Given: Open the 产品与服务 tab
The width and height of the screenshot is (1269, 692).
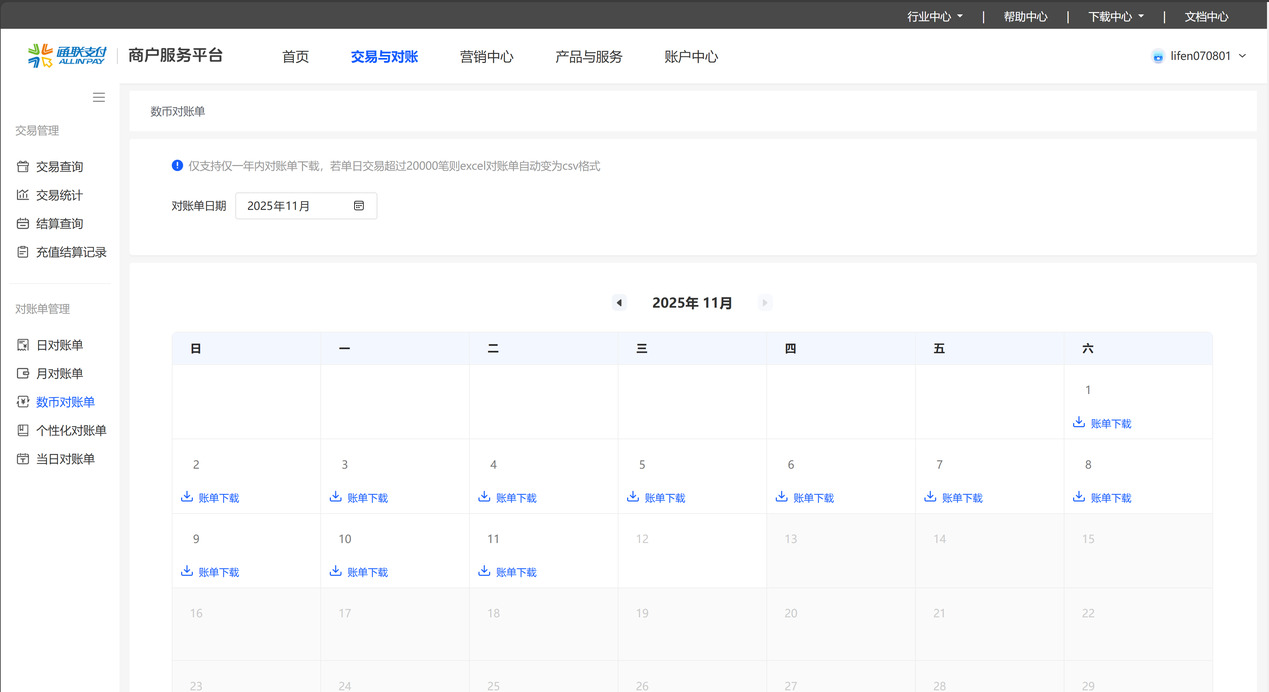Looking at the screenshot, I should pyautogui.click(x=589, y=57).
